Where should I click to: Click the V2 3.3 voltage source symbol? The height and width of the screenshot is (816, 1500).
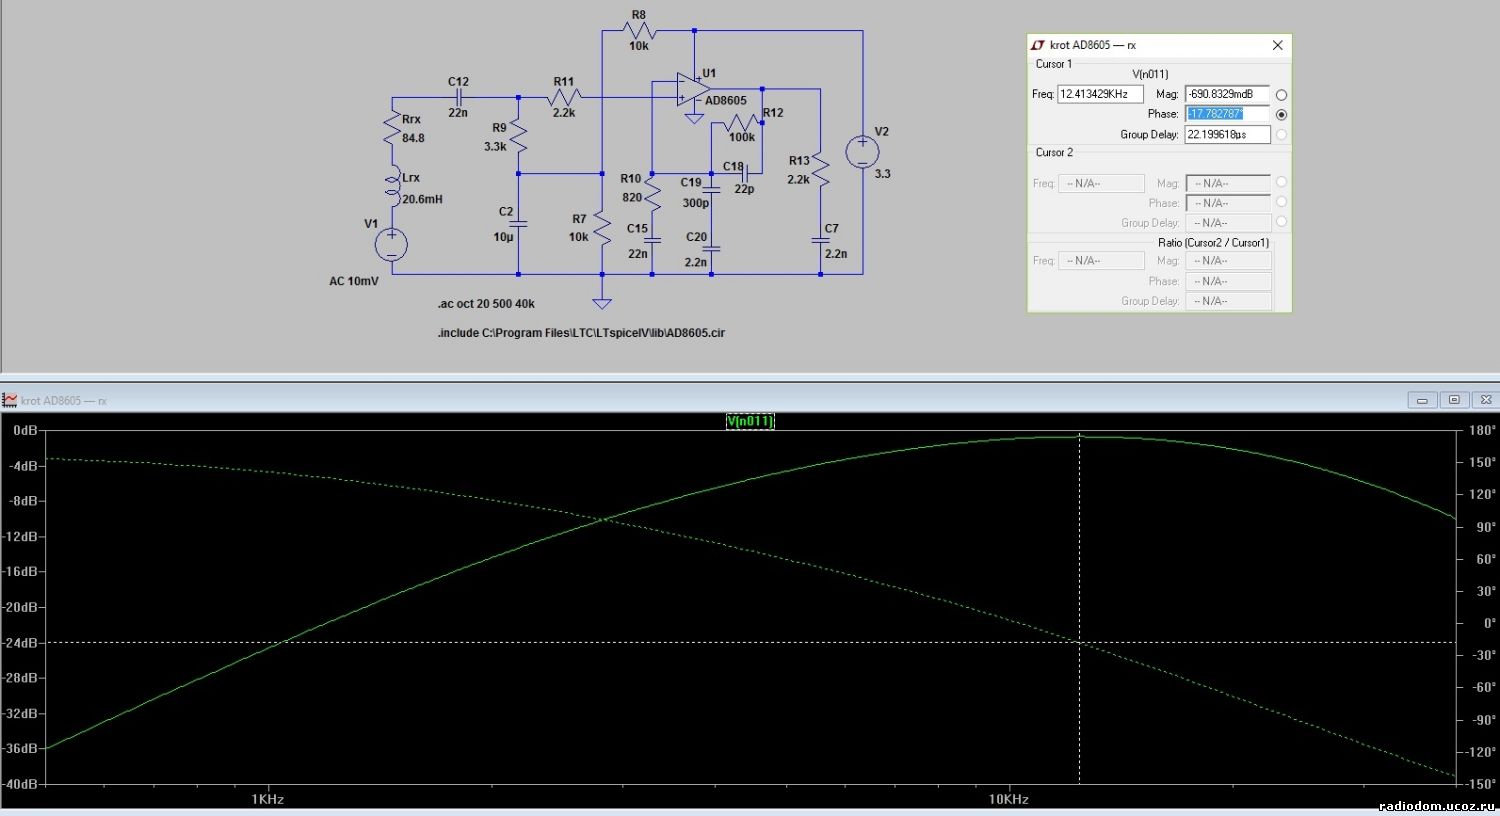(x=862, y=152)
